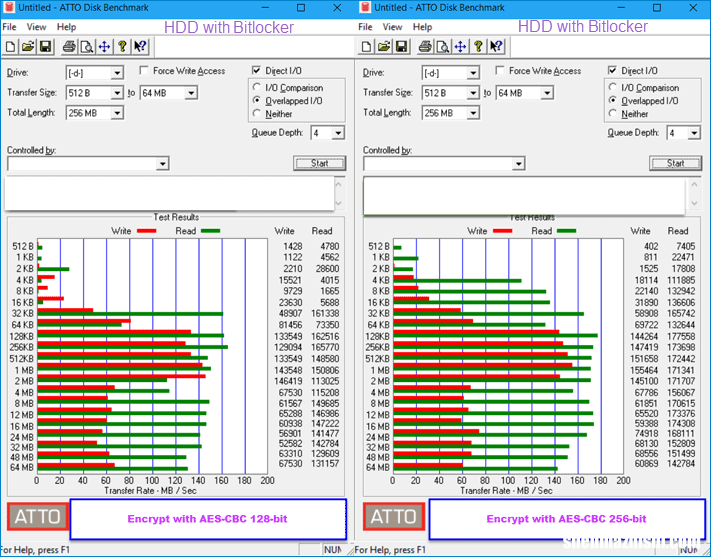Viewport: 711px width, 557px height.
Task: Click Print Preview icon in right ATTO window
Action: coord(443,46)
